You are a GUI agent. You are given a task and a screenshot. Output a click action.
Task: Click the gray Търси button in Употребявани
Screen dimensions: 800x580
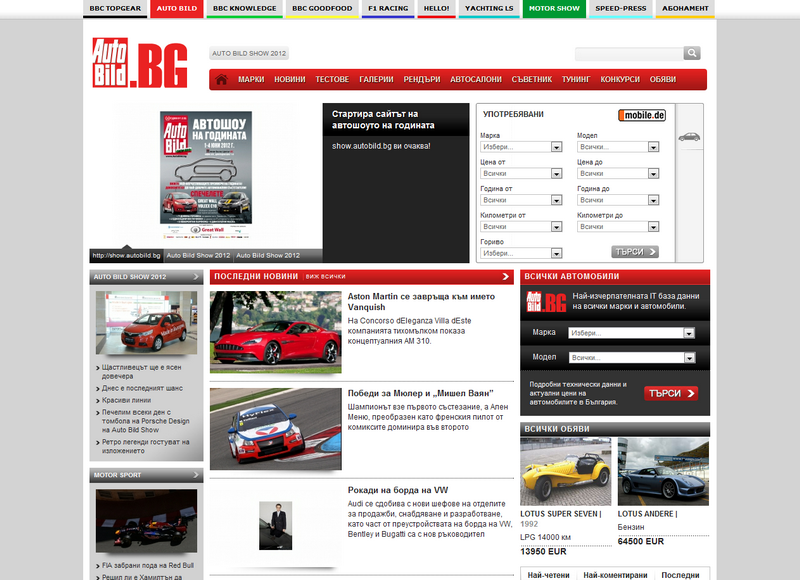click(x=635, y=252)
